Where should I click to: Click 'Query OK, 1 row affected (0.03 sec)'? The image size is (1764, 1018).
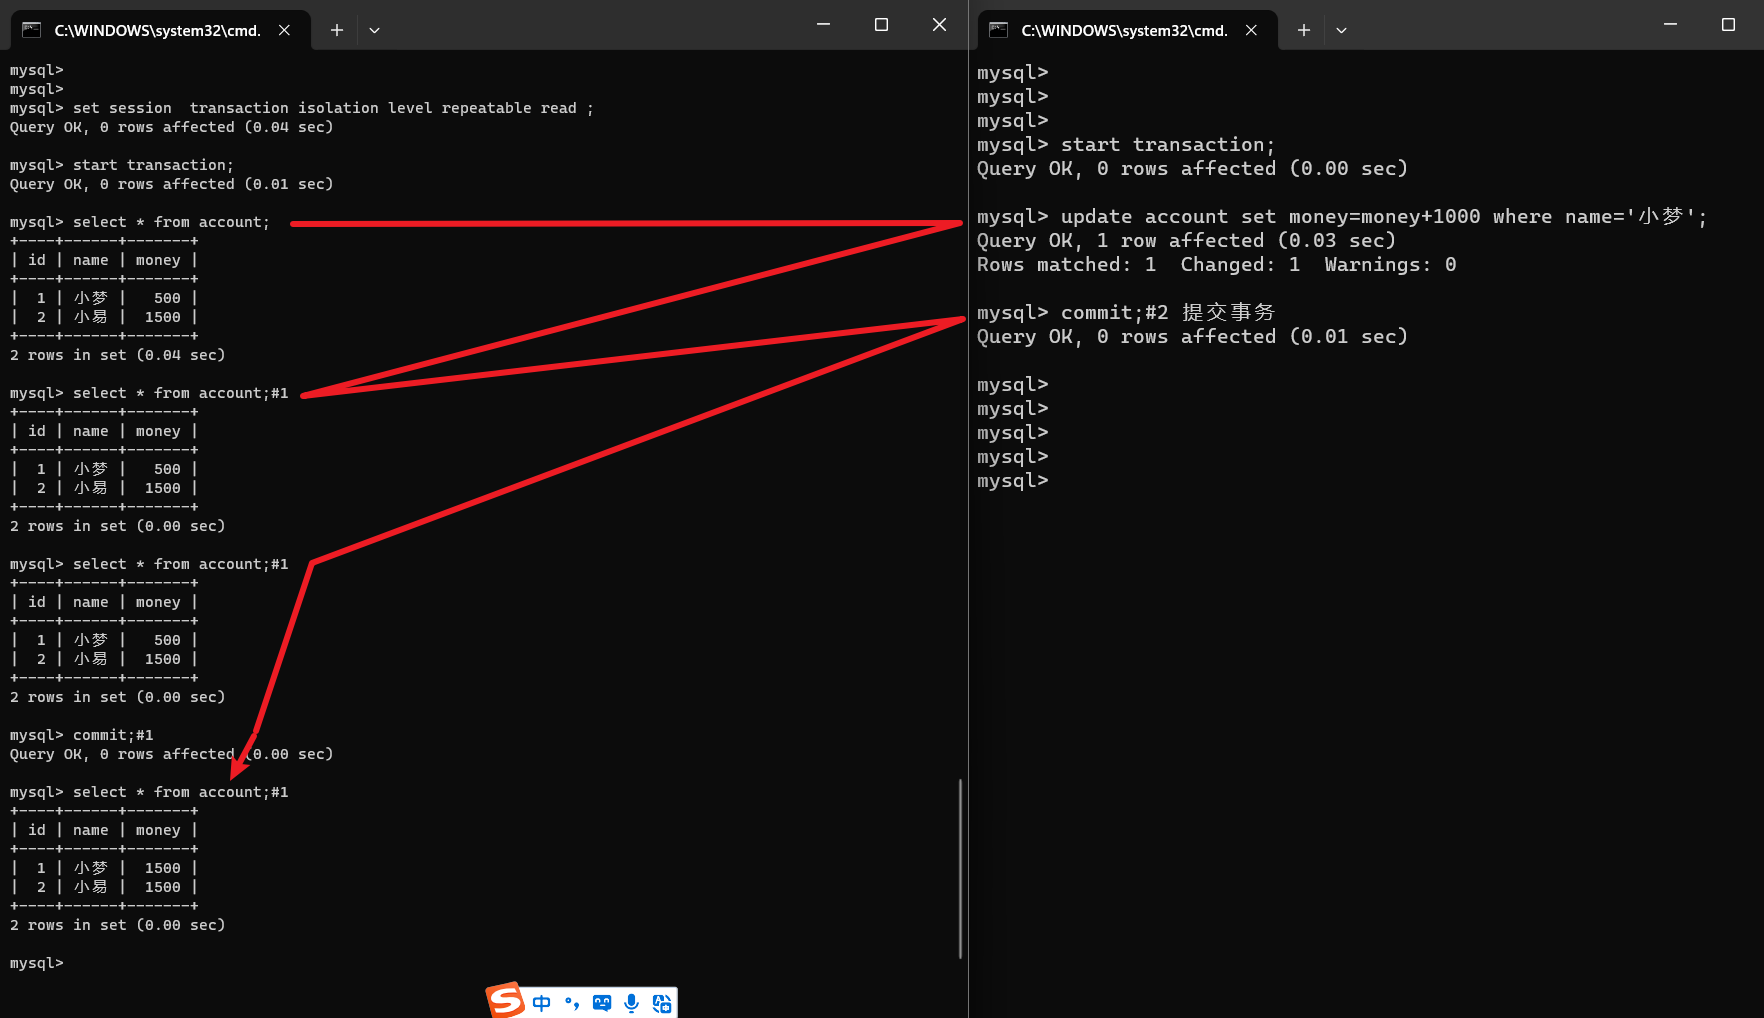pos(1186,241)
